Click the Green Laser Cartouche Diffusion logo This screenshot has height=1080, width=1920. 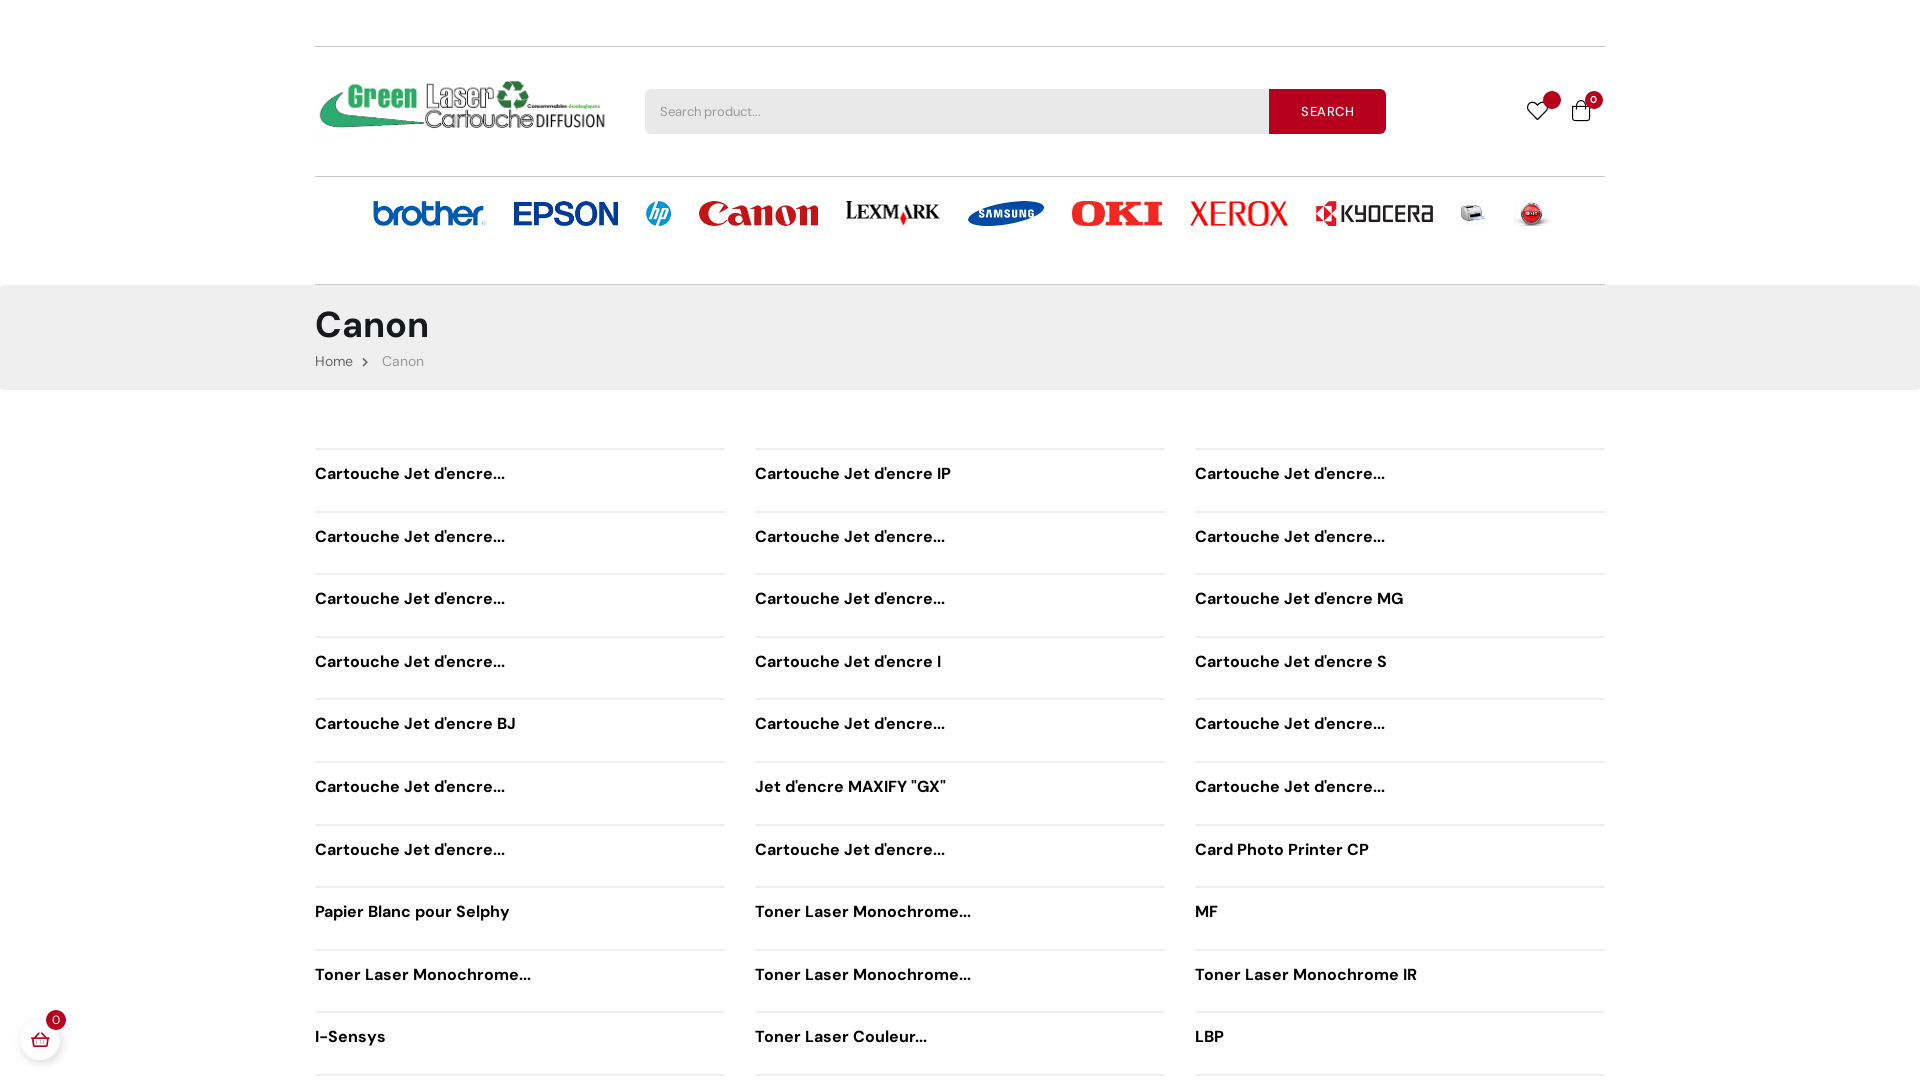(461, 106)
